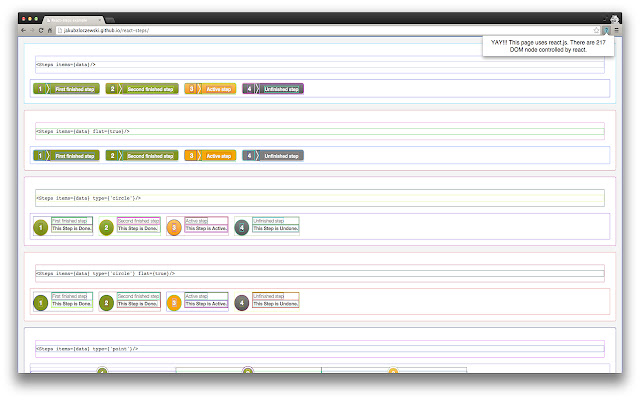Select 'Unfinished step' in flat arrow row
Image resolution: width=640 pixels, height=400 pixels.
tap(281, 156)
